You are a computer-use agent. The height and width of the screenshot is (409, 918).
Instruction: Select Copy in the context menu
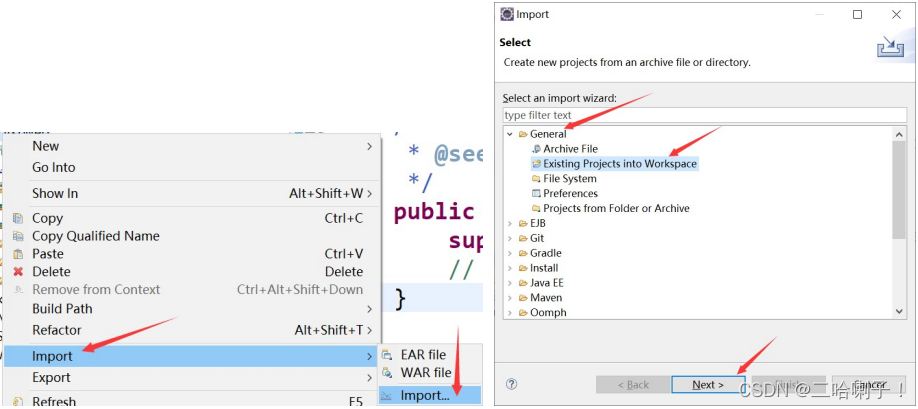[192, 218]
